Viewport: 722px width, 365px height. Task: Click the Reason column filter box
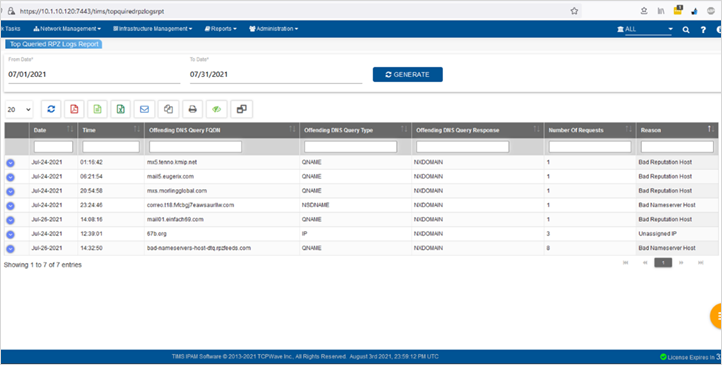click(677, 147)
